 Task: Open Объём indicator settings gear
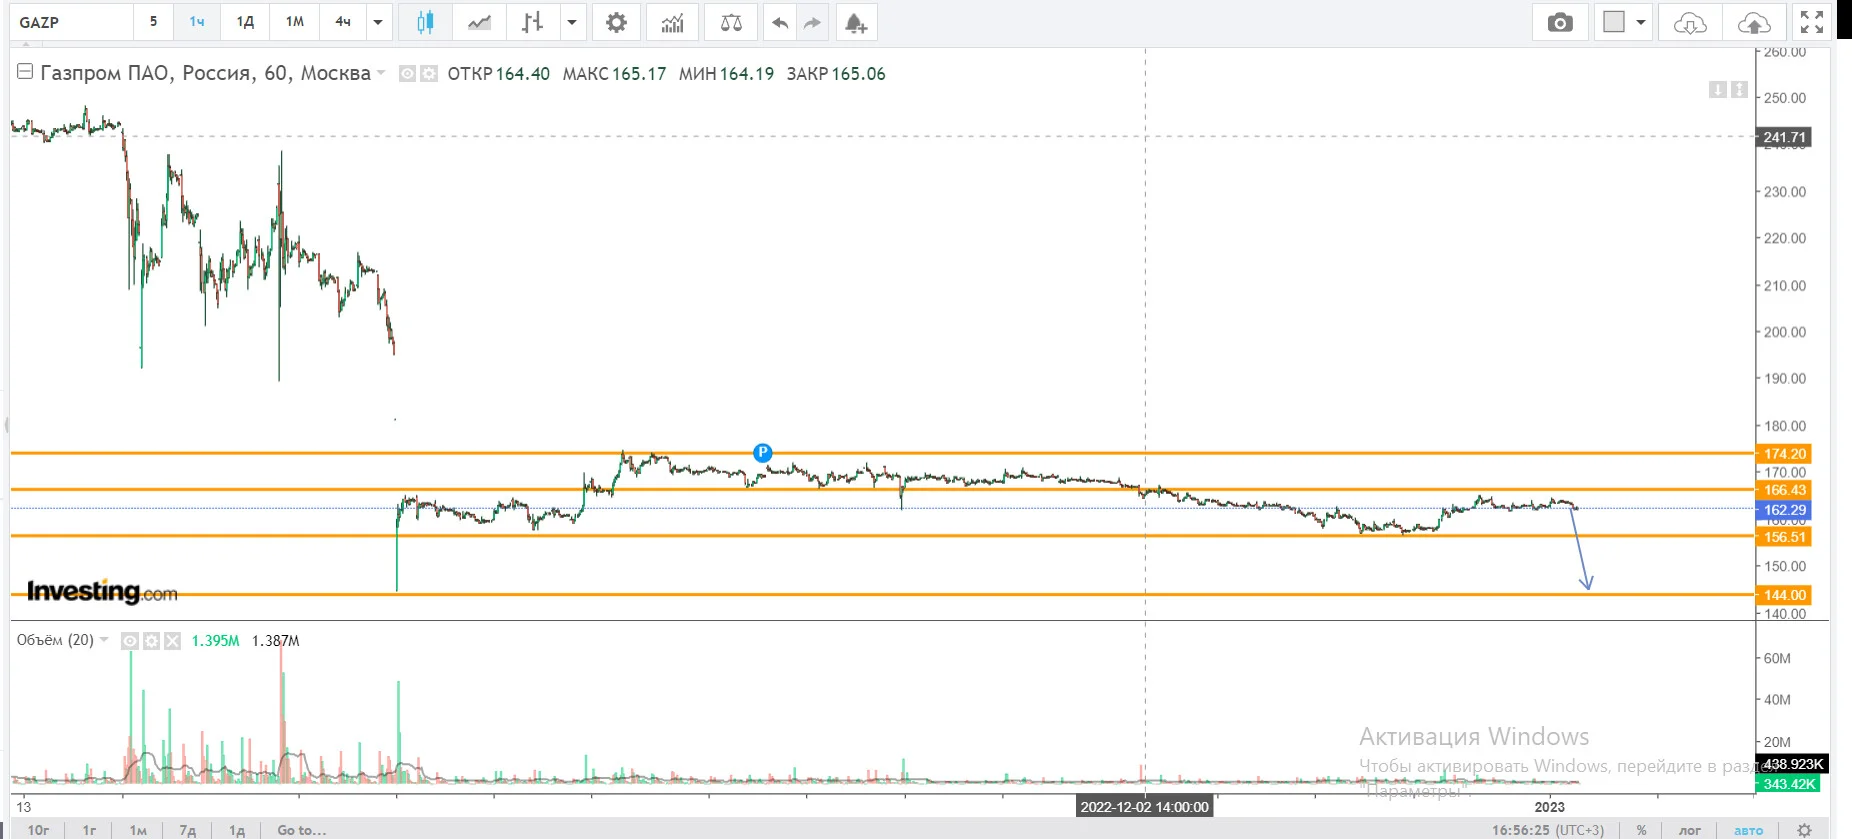151,641
